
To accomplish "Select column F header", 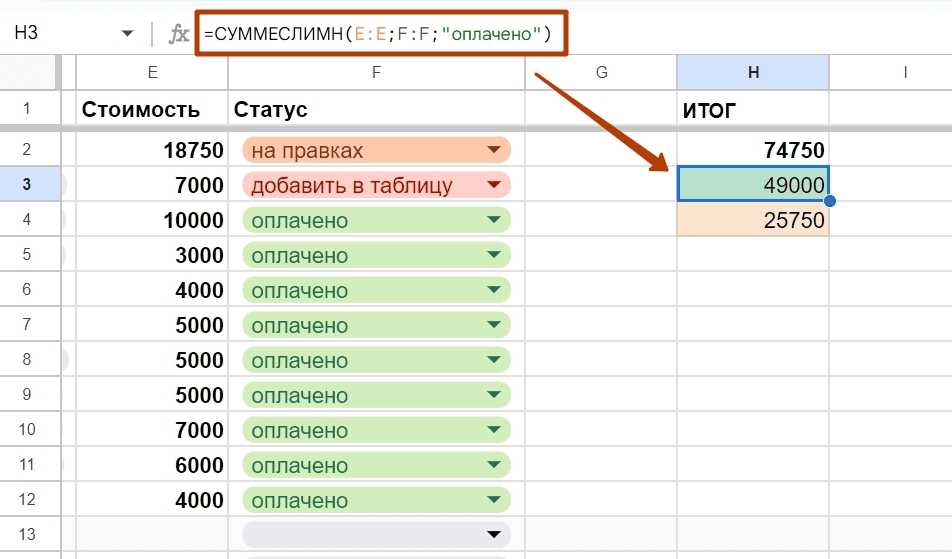I will [376, 72].
